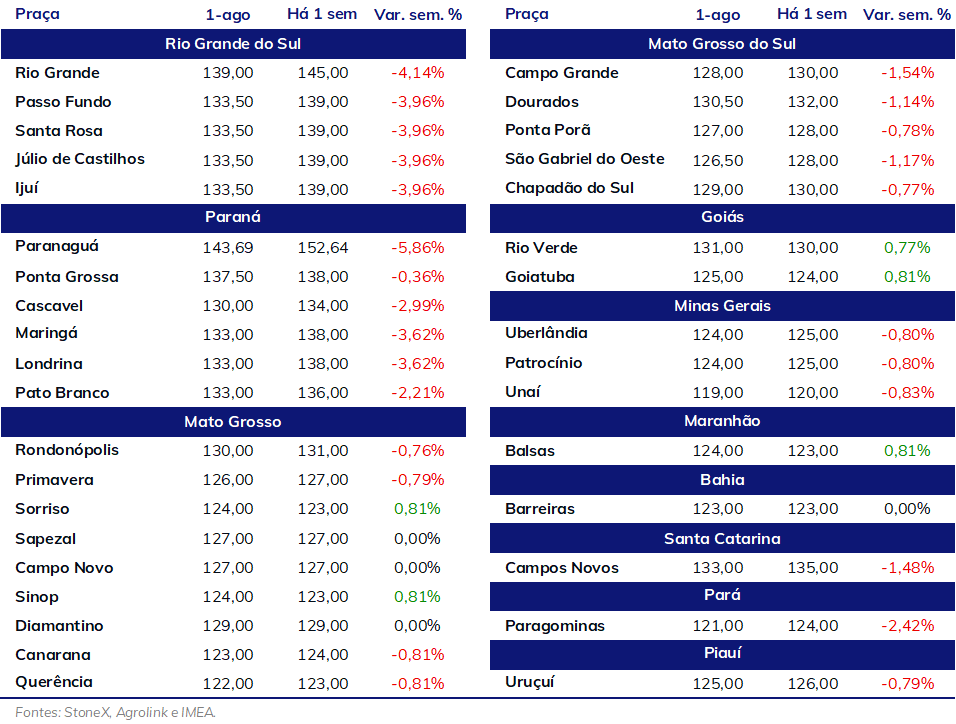This screenshot has height=724, width=956.
Task: Click the Fontes: StoneX, Agrolink e IMEA footnote
Action: coord(115,712)
